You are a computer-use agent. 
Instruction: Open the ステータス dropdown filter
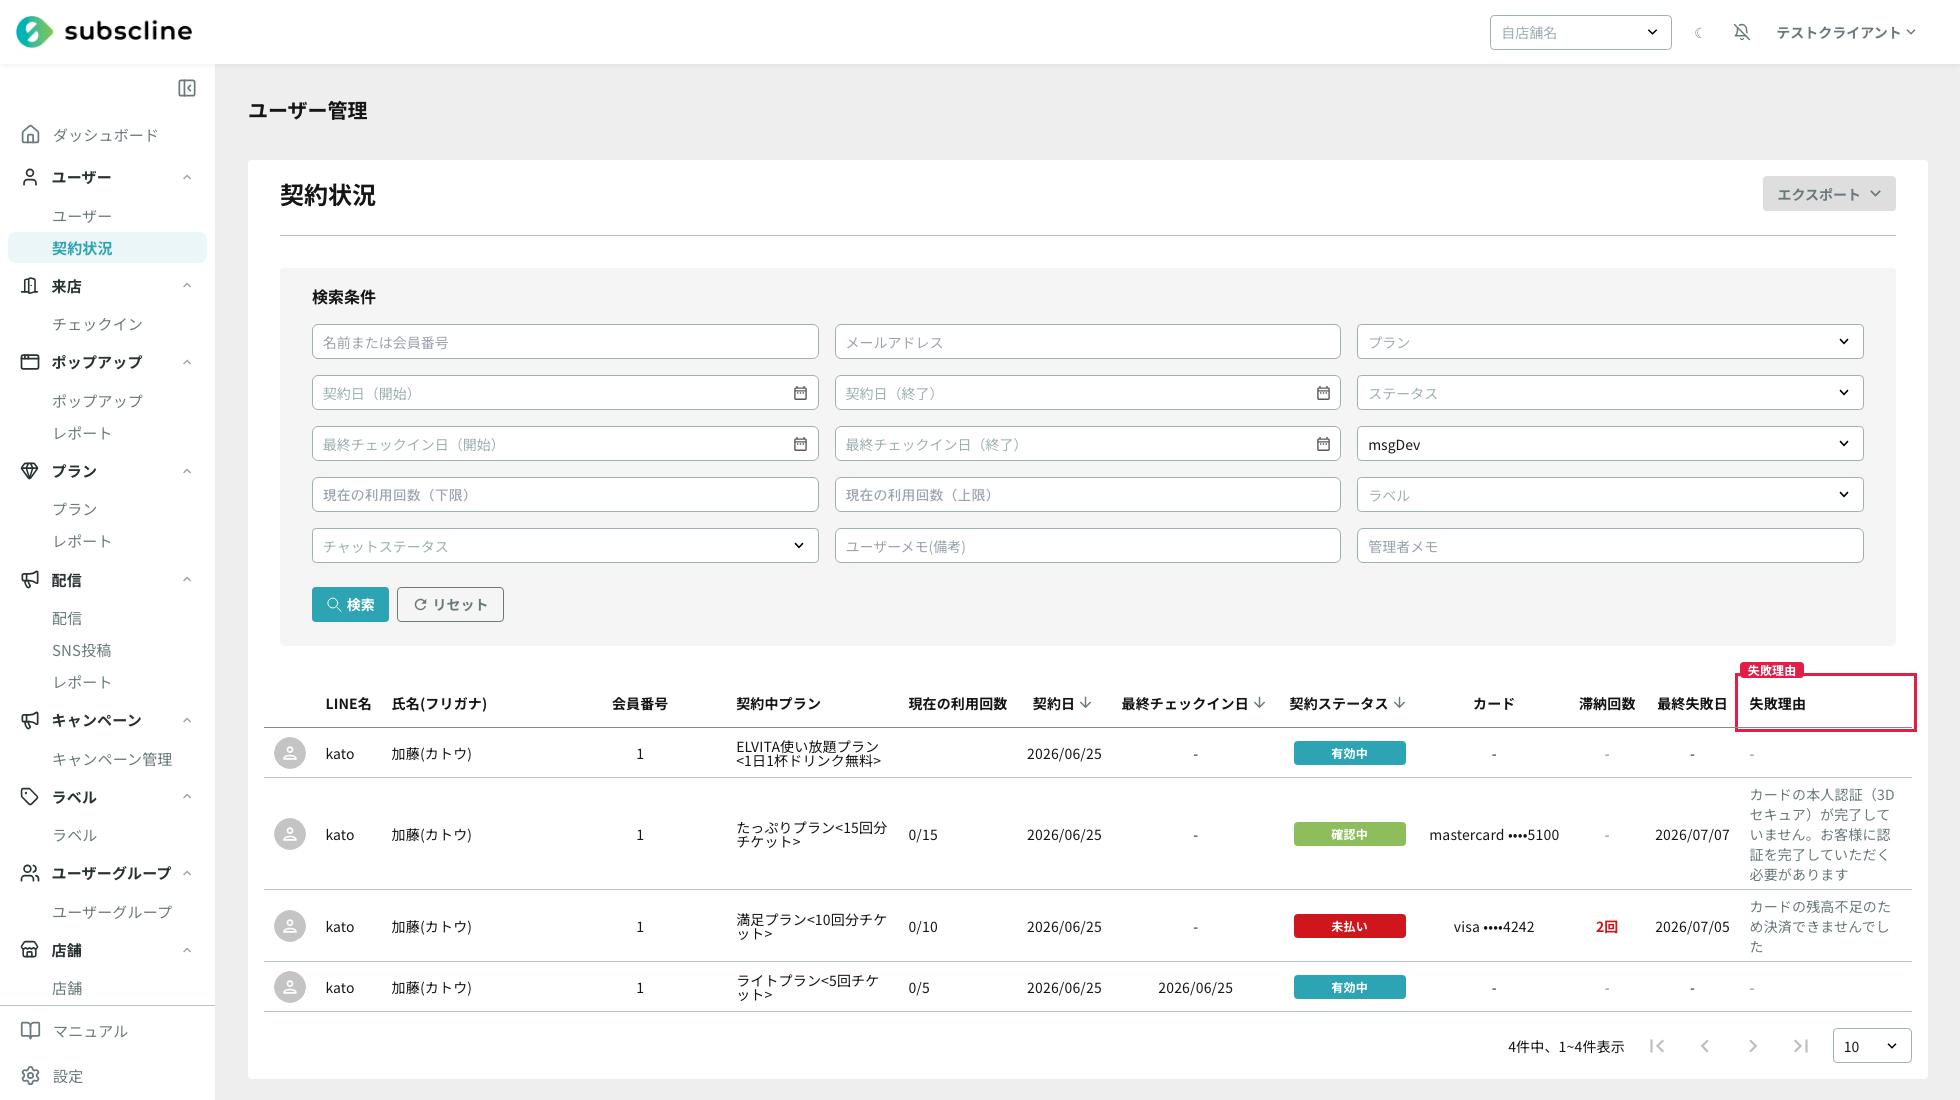pyautogui.click(x=1610, y=393)
